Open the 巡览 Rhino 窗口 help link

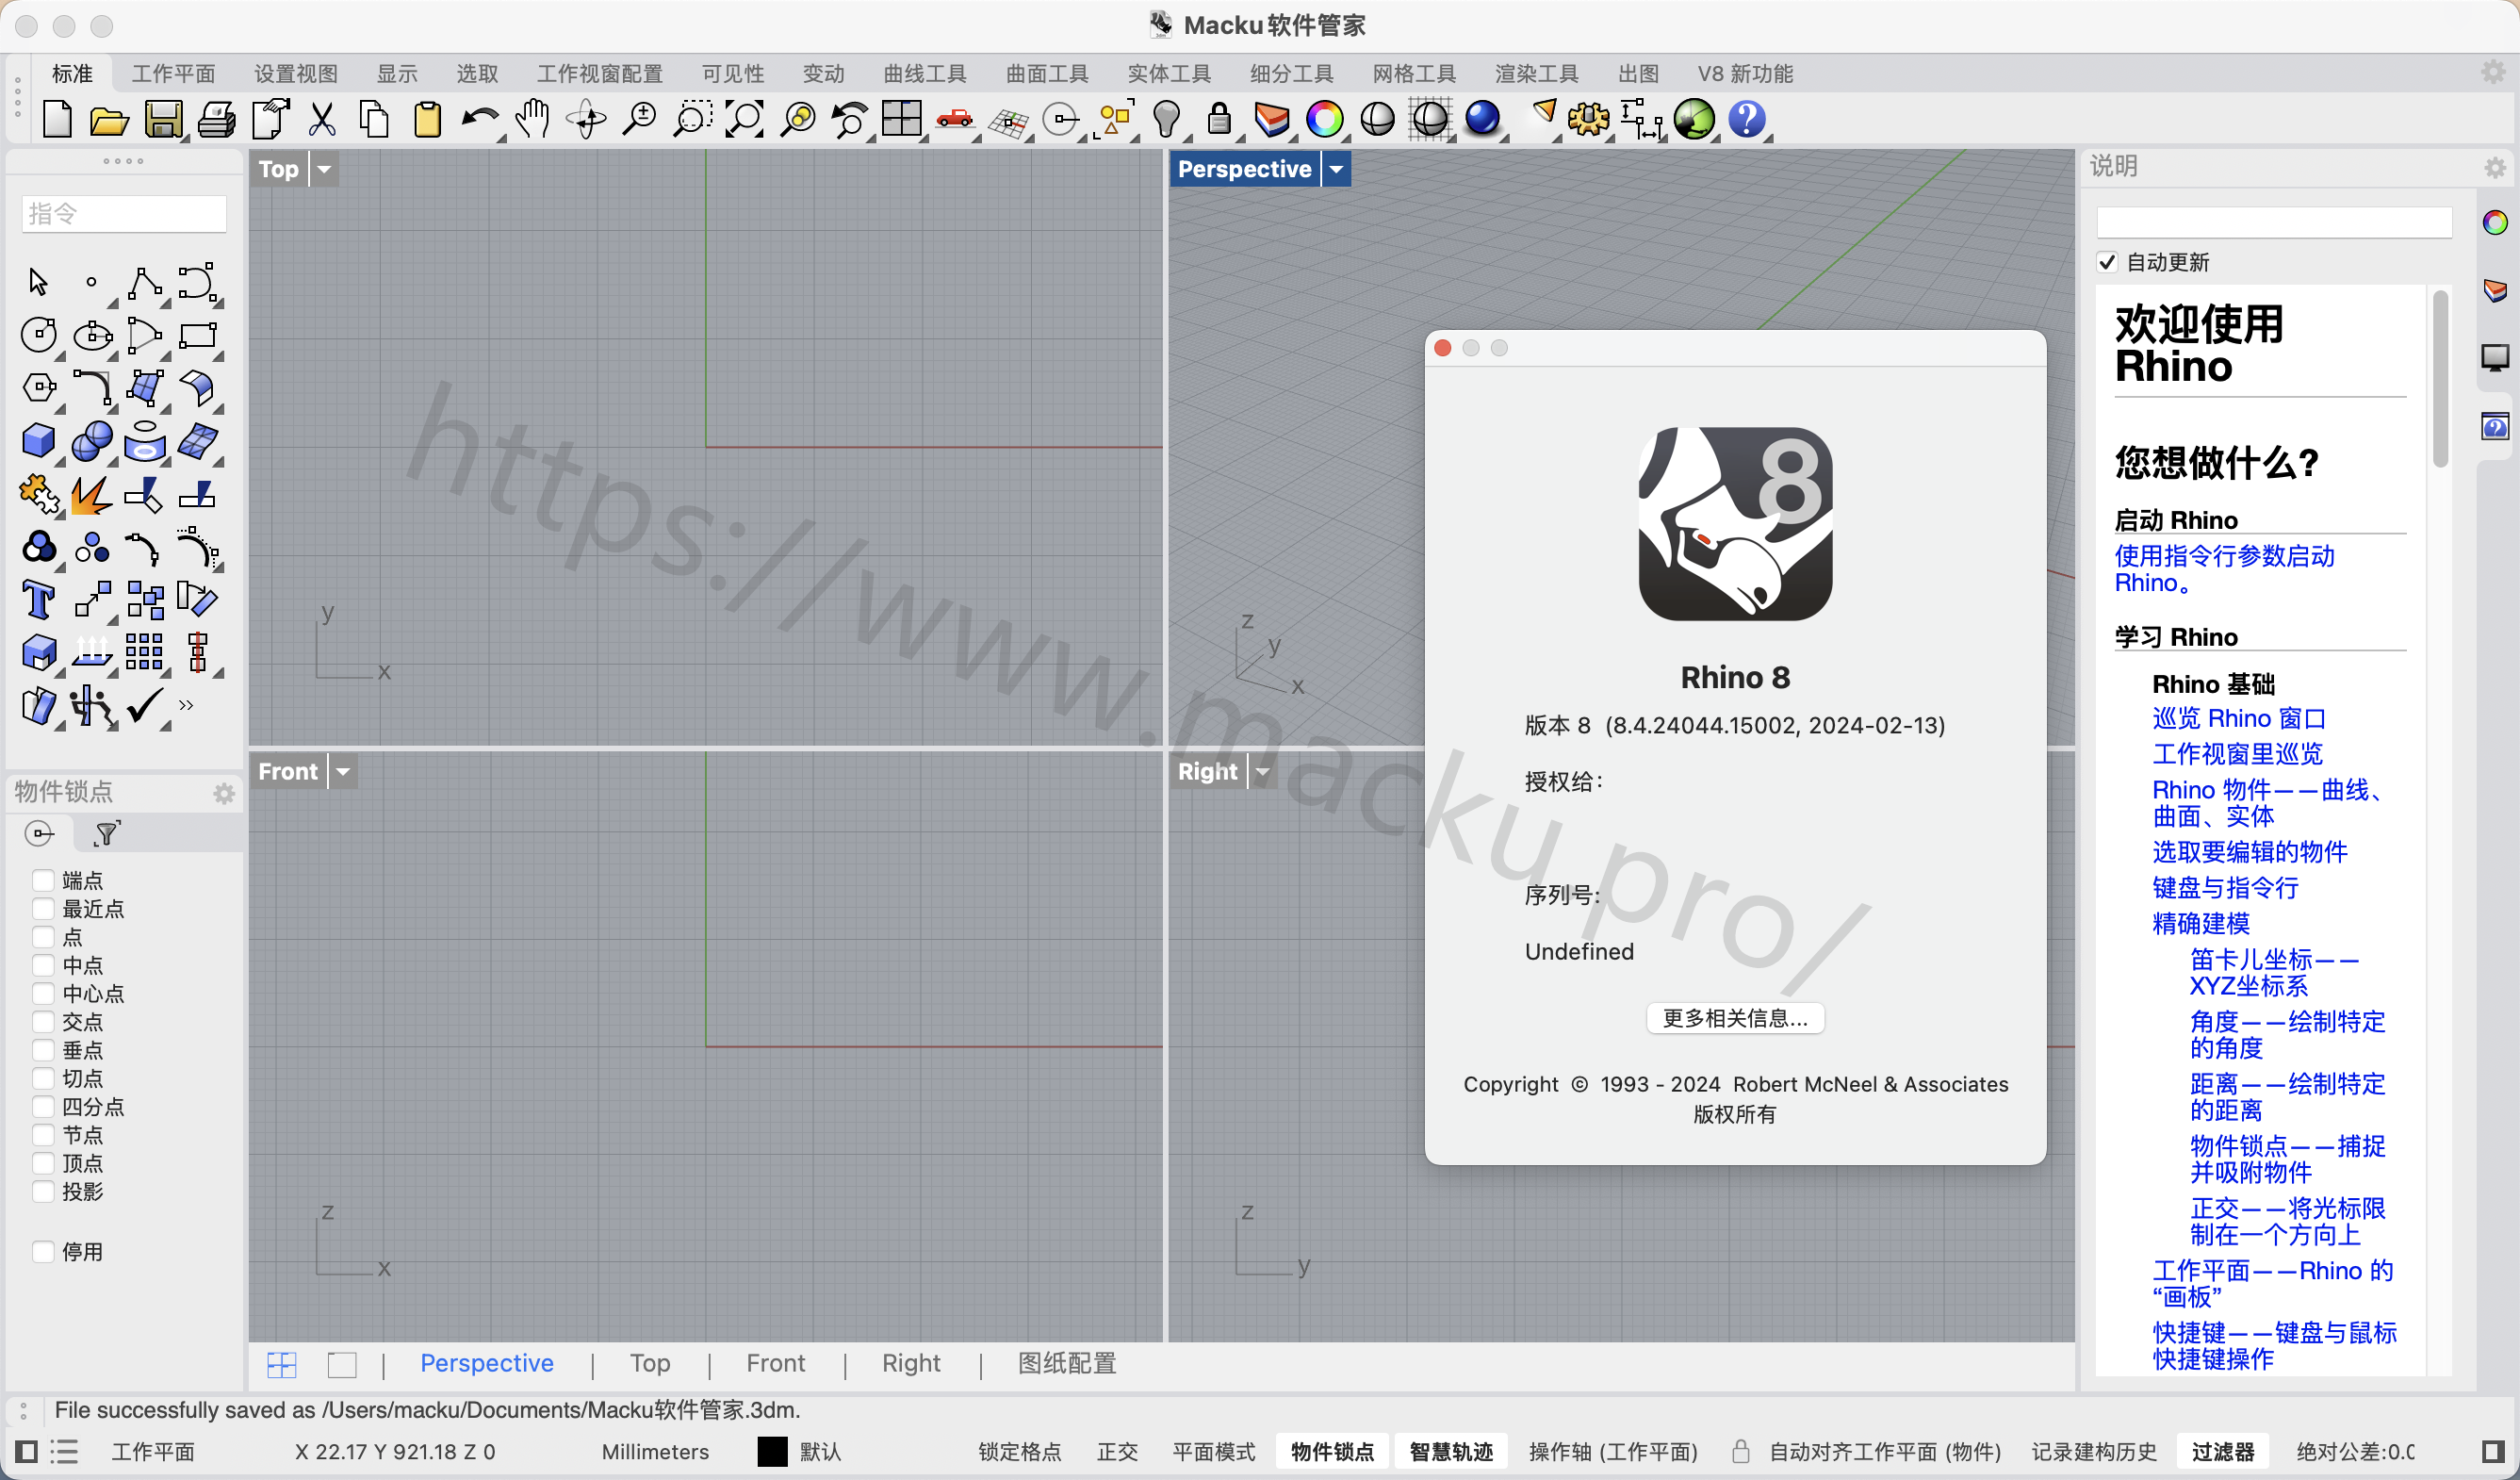(x=2238, y=718)
